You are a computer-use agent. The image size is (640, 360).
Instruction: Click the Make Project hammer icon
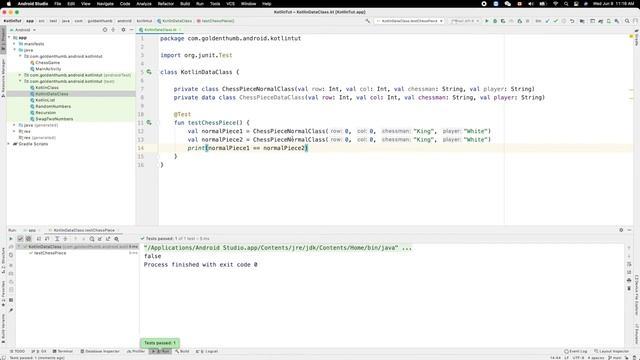tap(368, 21)
